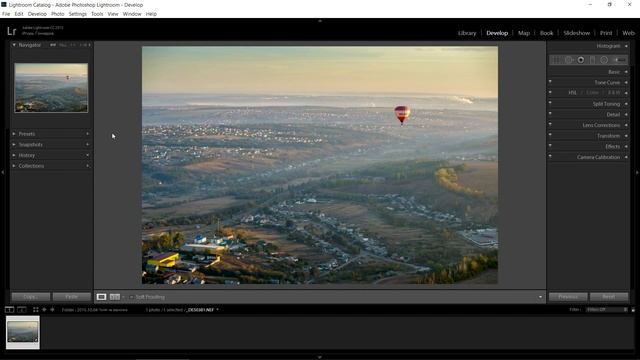Go forward with the filmstrip arrow

pos(52,310)
